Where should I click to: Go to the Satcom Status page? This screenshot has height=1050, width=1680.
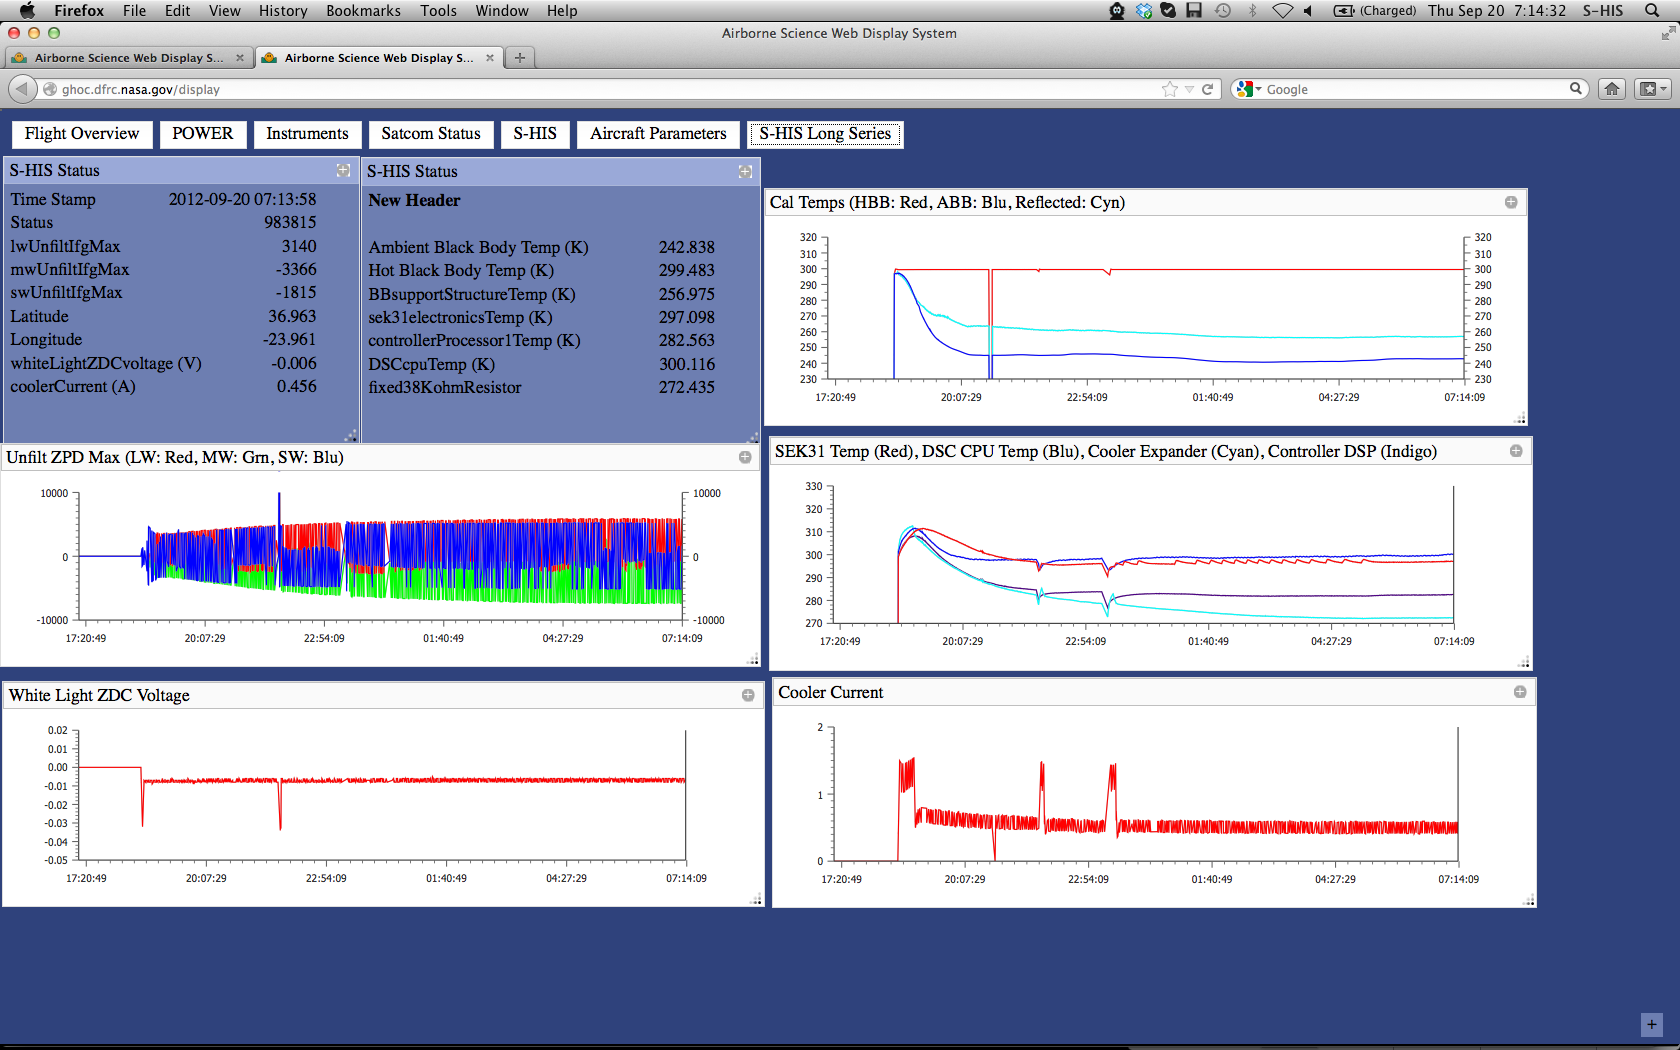(x=430, y=134)
